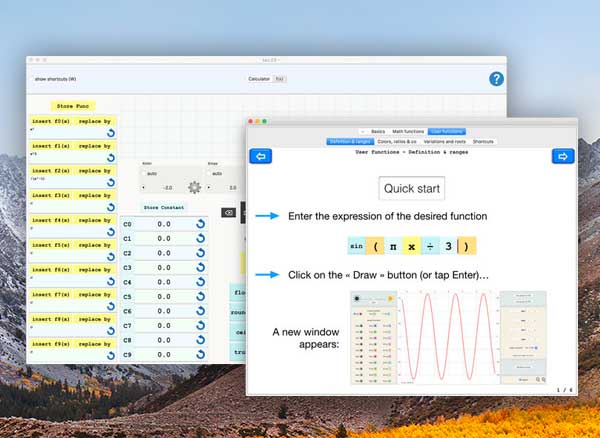This screenshot has width=600, height=438.
Task: Click the sine graph window preview image
Action: click(448, 338)
